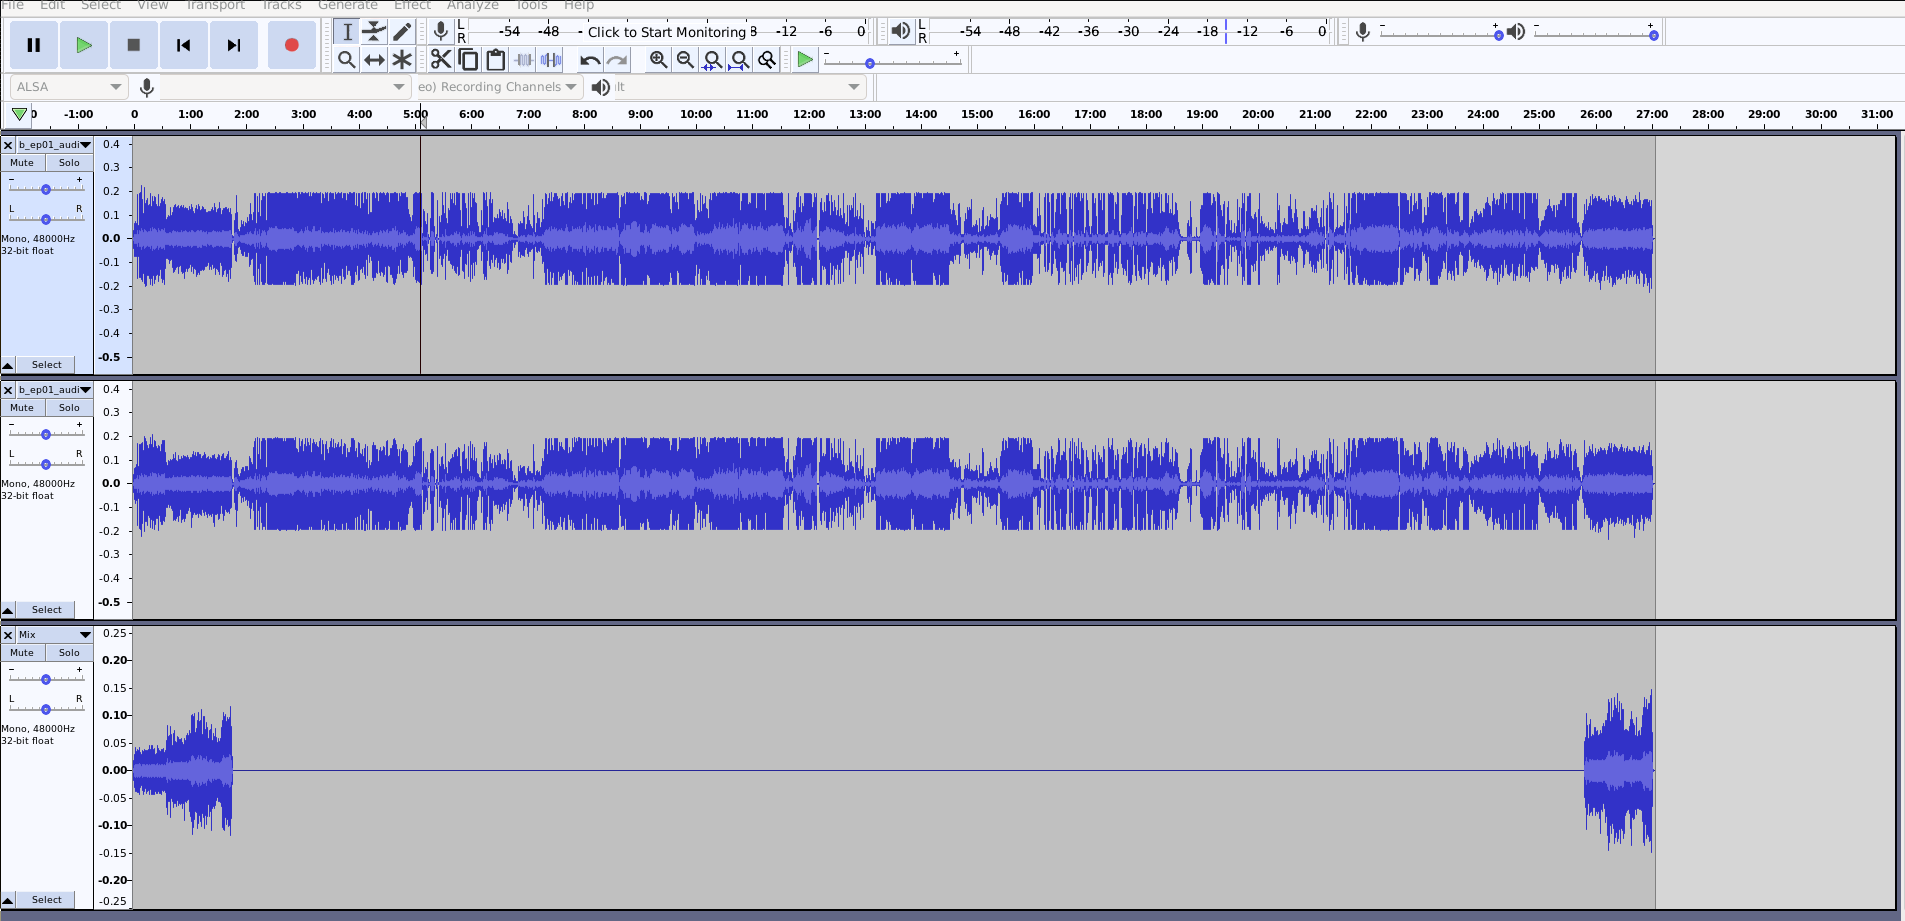Solo the second b_ep01 audio track
The width and height of the screenshot is (1905, 921).
click(x=69, y=408)
